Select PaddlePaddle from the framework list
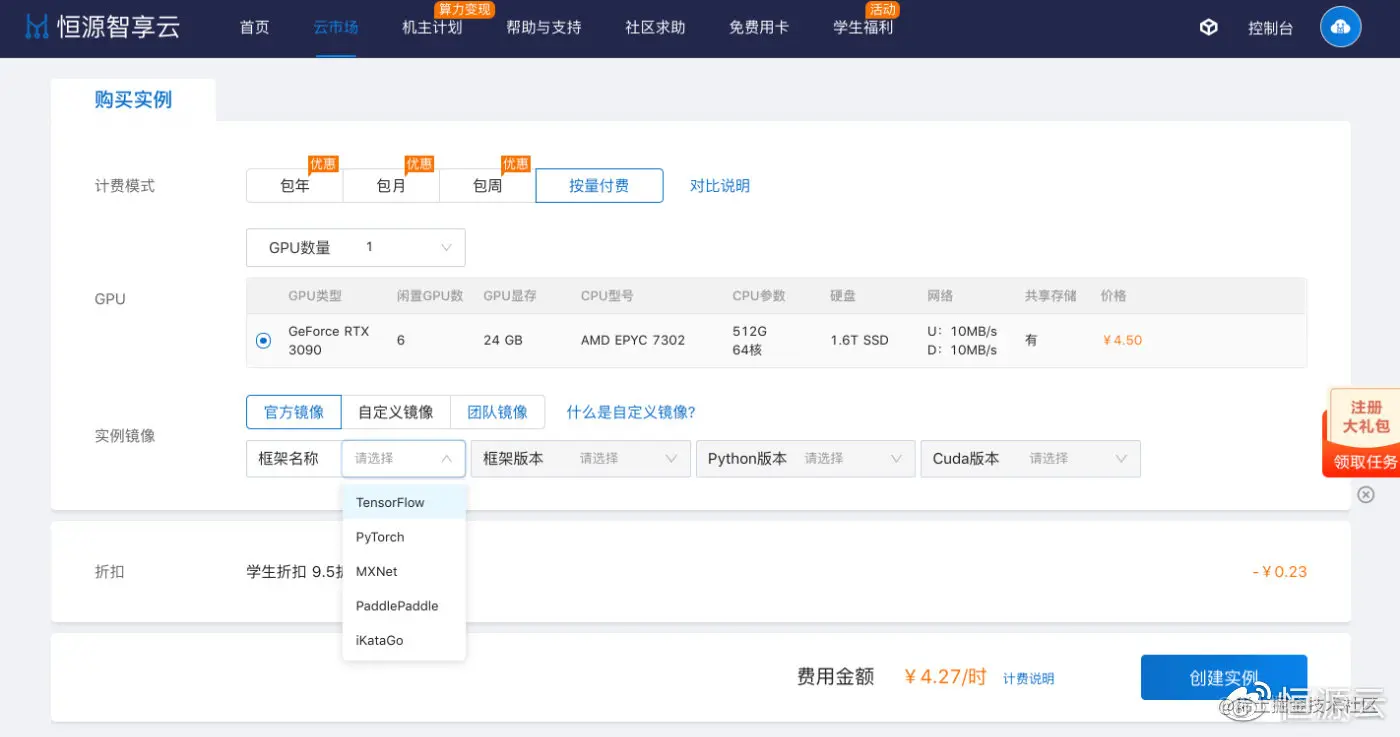1400x737 pixels. 403,606
